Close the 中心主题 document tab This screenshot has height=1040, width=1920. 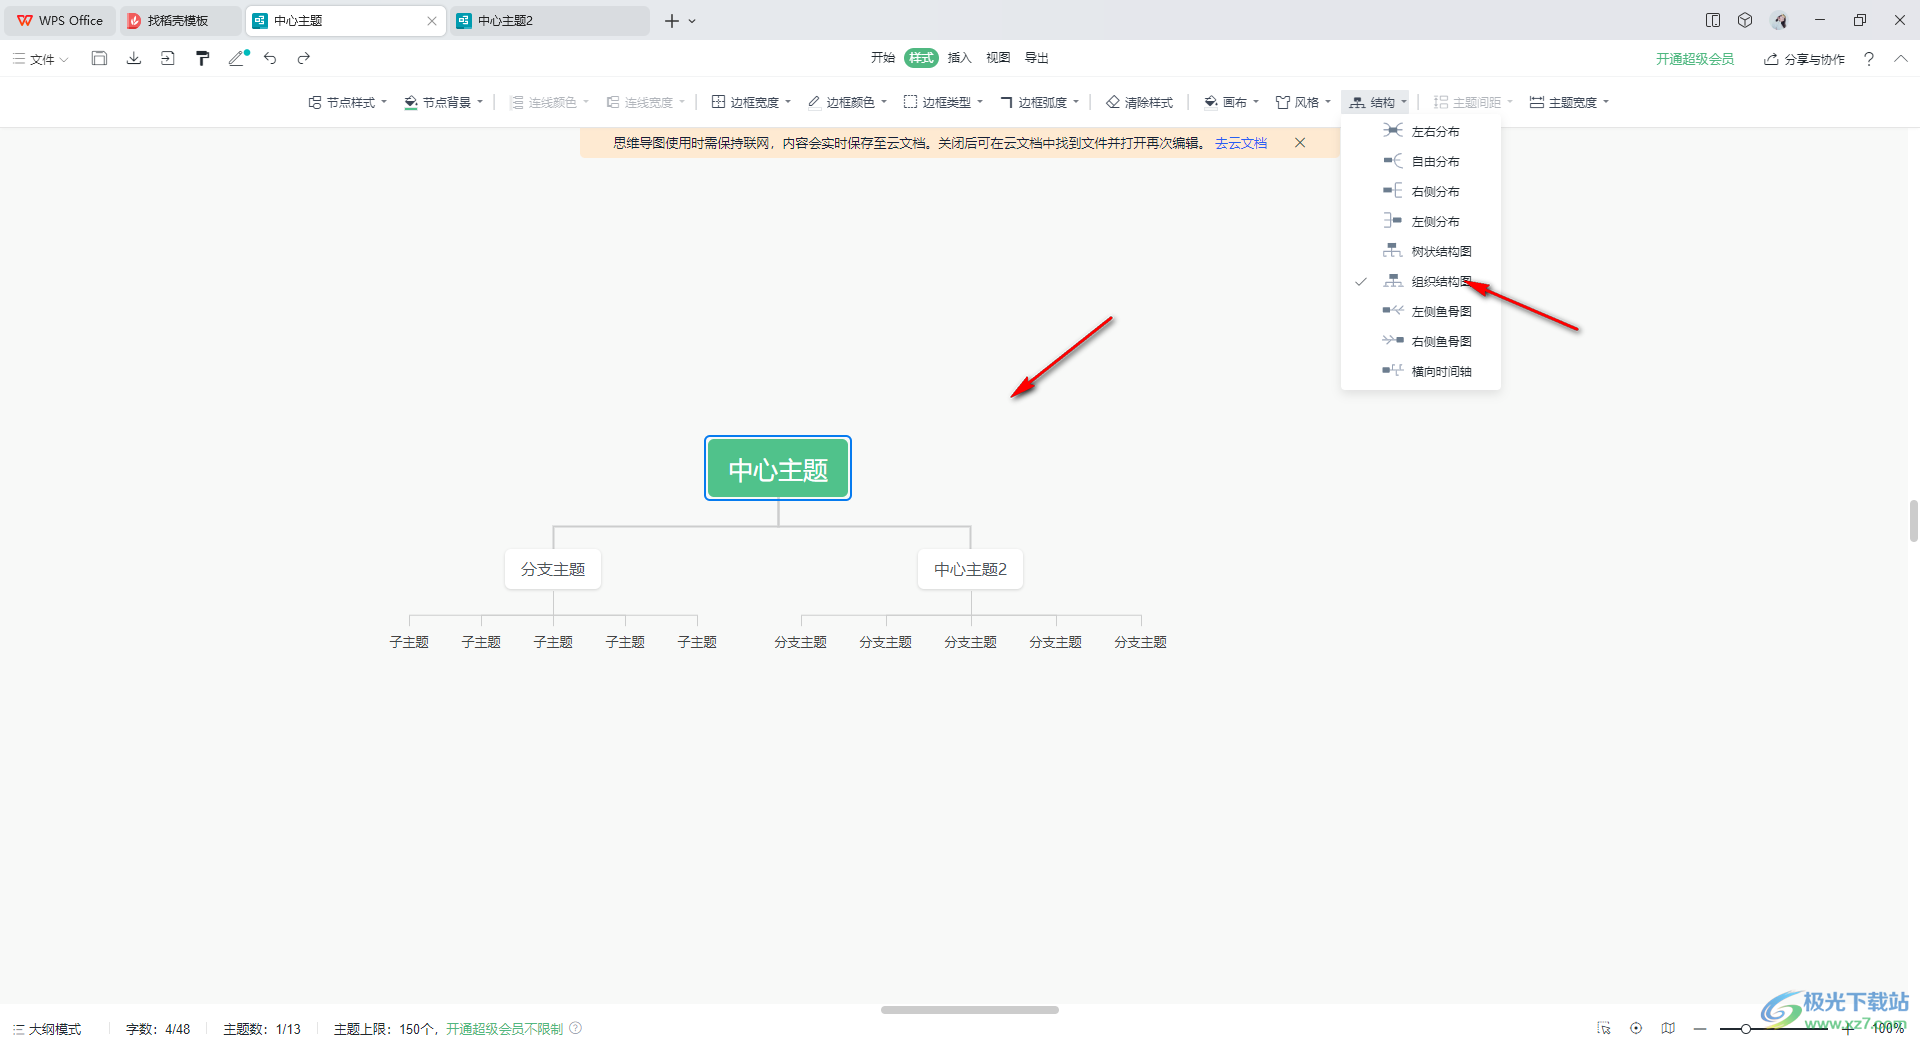point(432,20)
